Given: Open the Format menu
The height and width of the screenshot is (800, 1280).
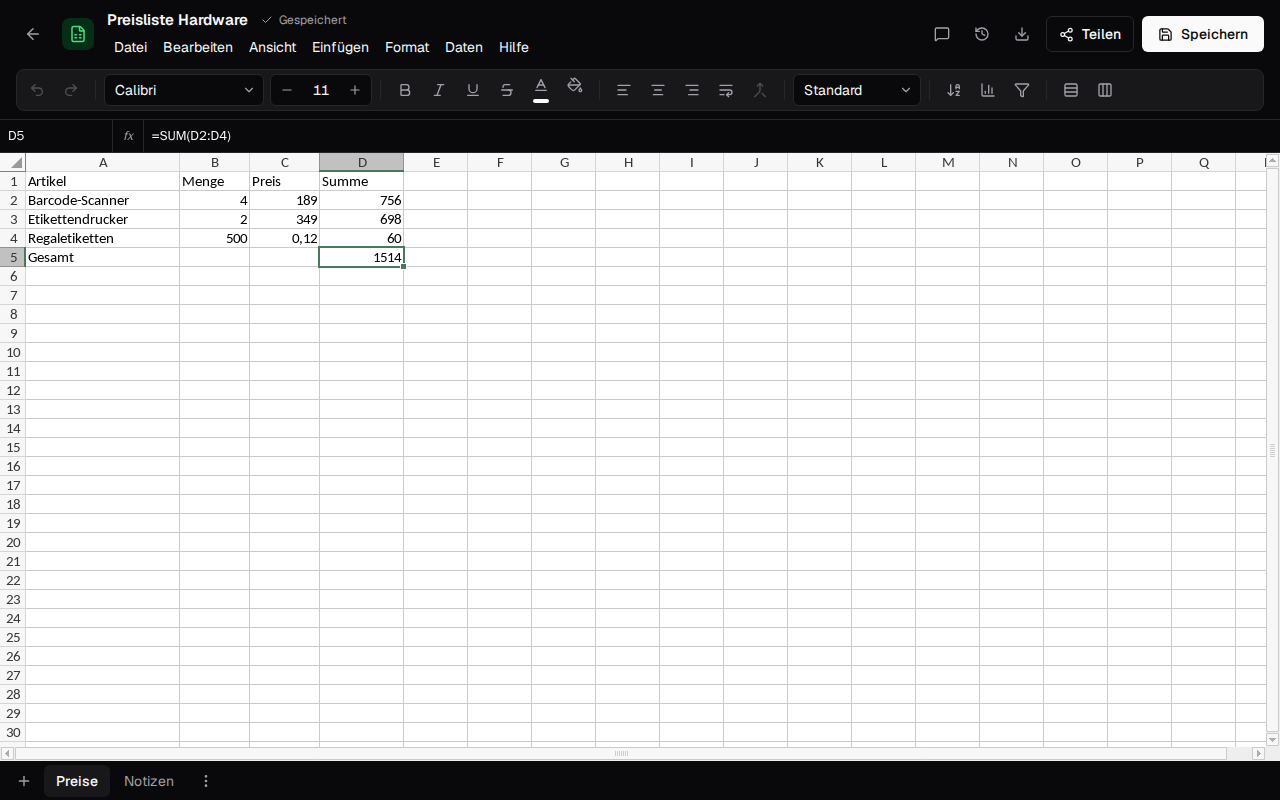Looking at the screenshot, I should pyautogui.click(x=407, y=47).
